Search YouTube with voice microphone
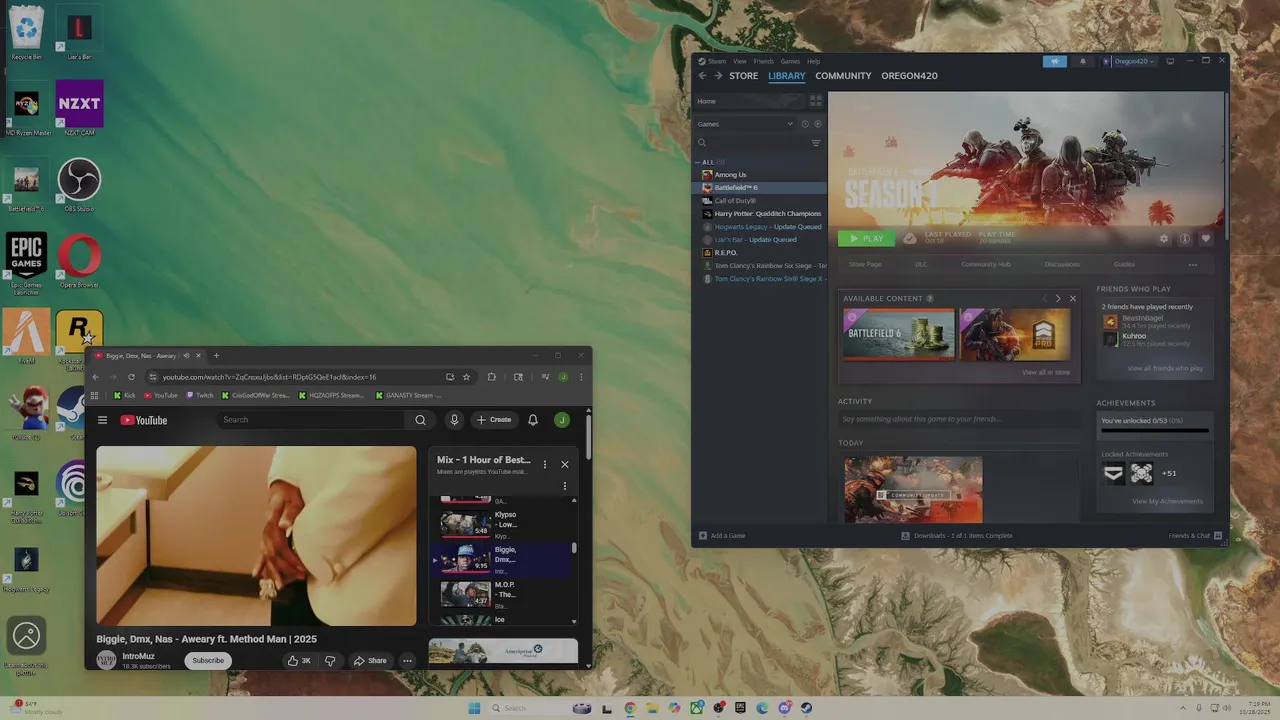Screen dimensions: 1280x720 coord(454,420)
